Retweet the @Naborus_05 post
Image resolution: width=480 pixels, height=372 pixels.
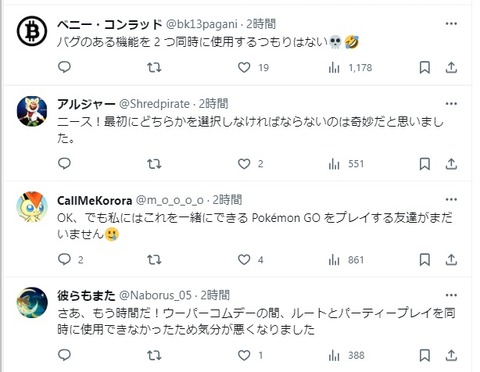154,355
